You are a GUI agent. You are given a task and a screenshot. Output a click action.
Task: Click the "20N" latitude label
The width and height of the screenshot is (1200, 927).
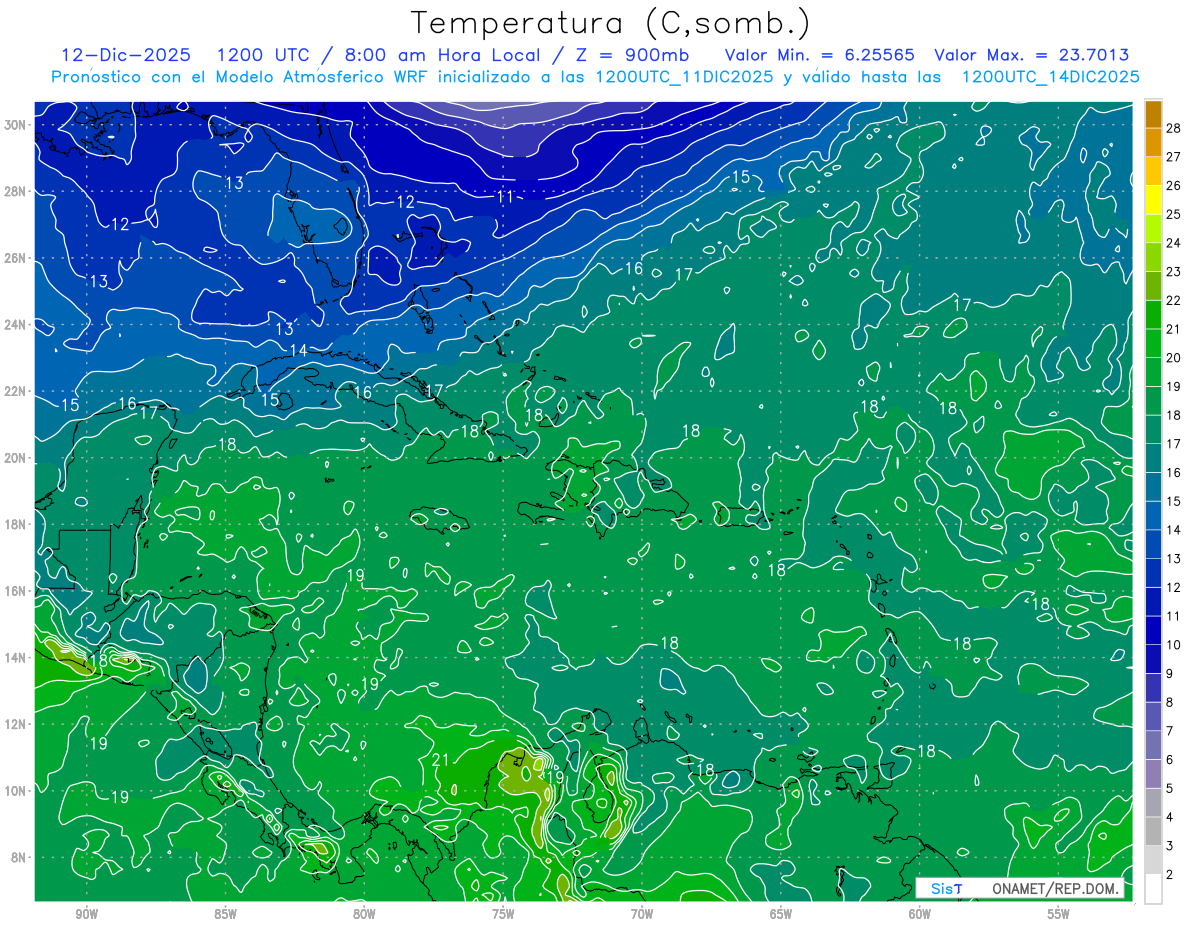click(x=16, y=458)
